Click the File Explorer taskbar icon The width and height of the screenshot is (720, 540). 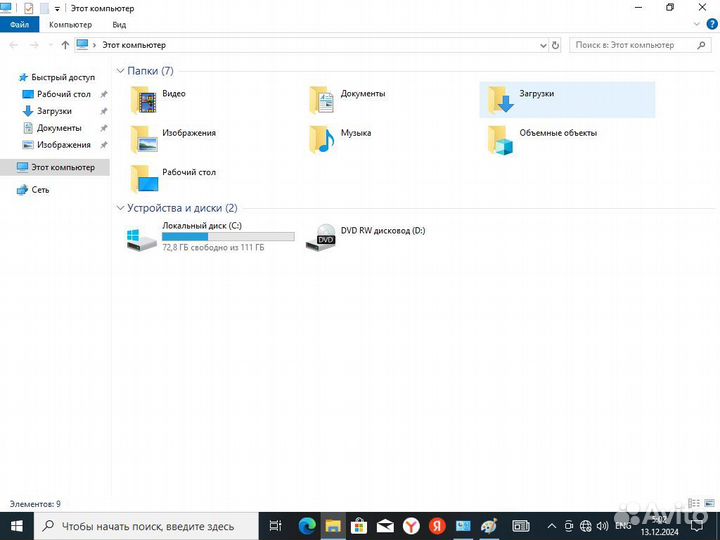coord(333,526)
